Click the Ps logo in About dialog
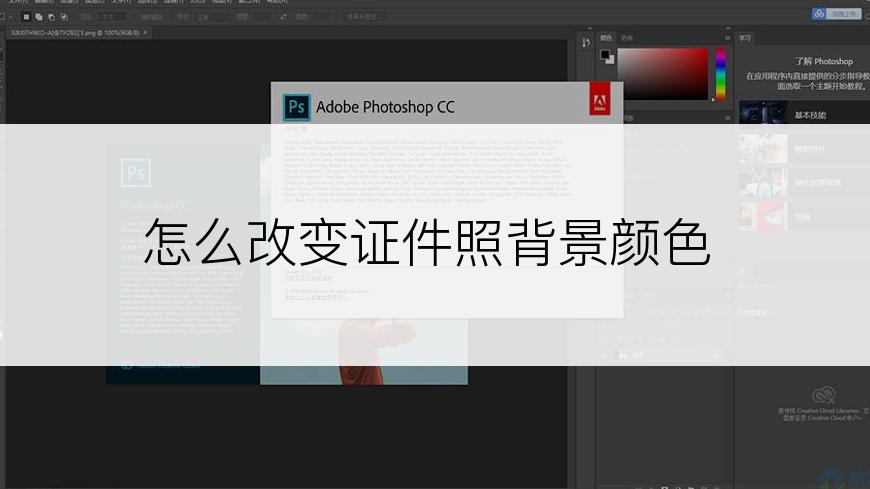The image size is (870, 489). [296, 107]
